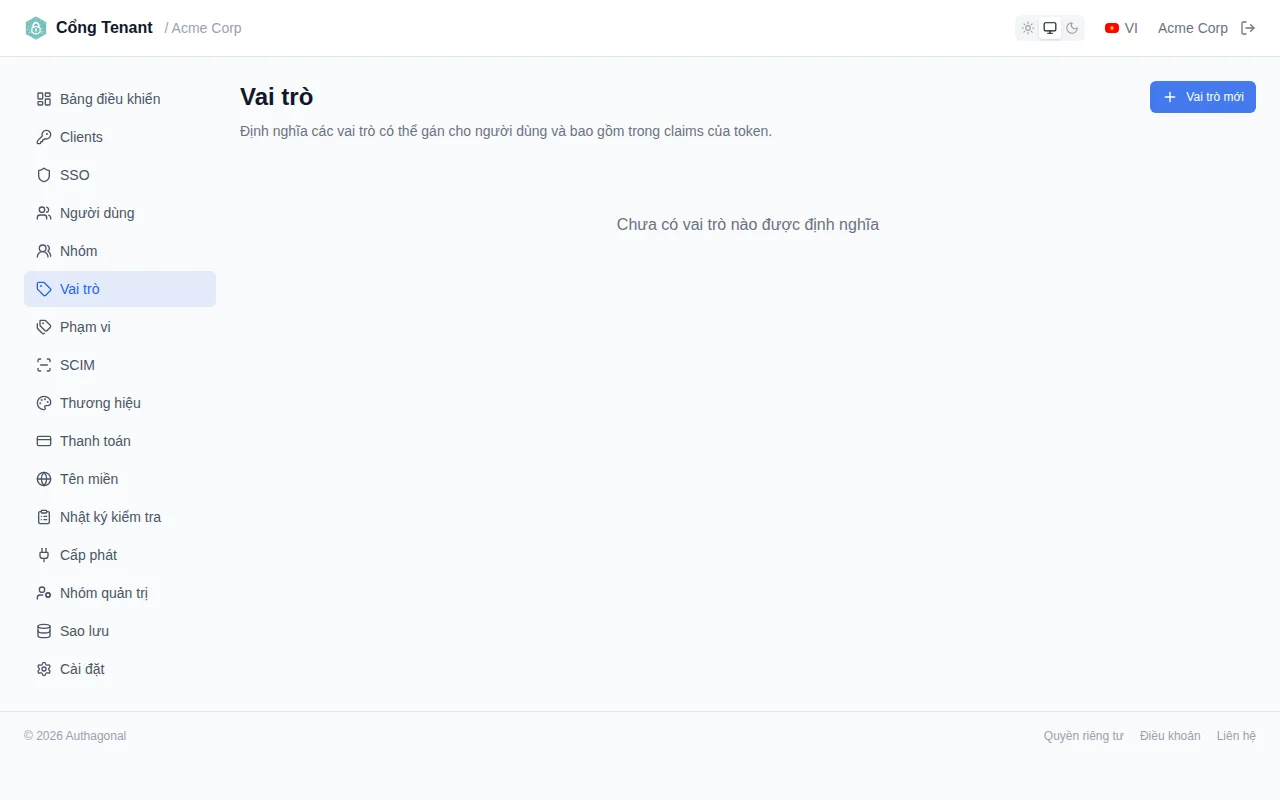The height and width of the screenshot is (800, 1280).
Task: Click the Thanh toán credit card icon
Action: pos(44,441)
